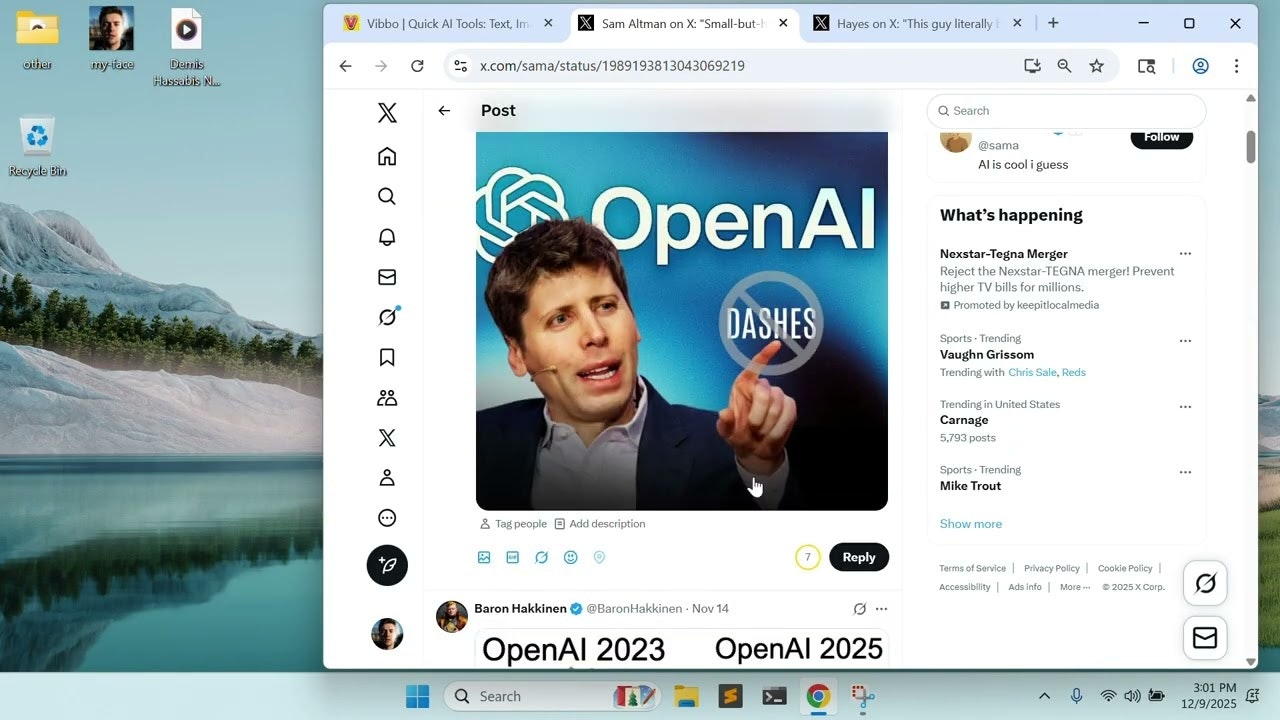Image resolution: width=1280 pixels, height=720 pixels.
Task: Click the X search input field
Action: click(1067, 111)
